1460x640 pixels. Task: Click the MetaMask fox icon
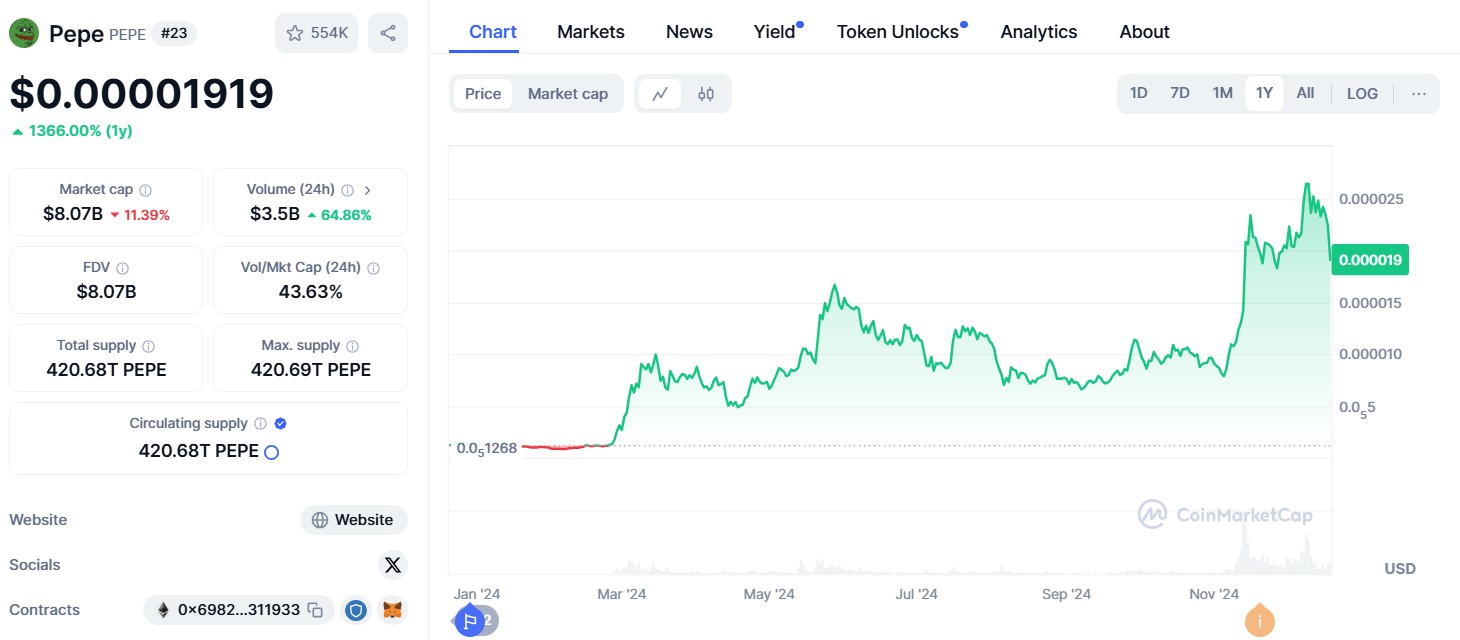[394, 610]
